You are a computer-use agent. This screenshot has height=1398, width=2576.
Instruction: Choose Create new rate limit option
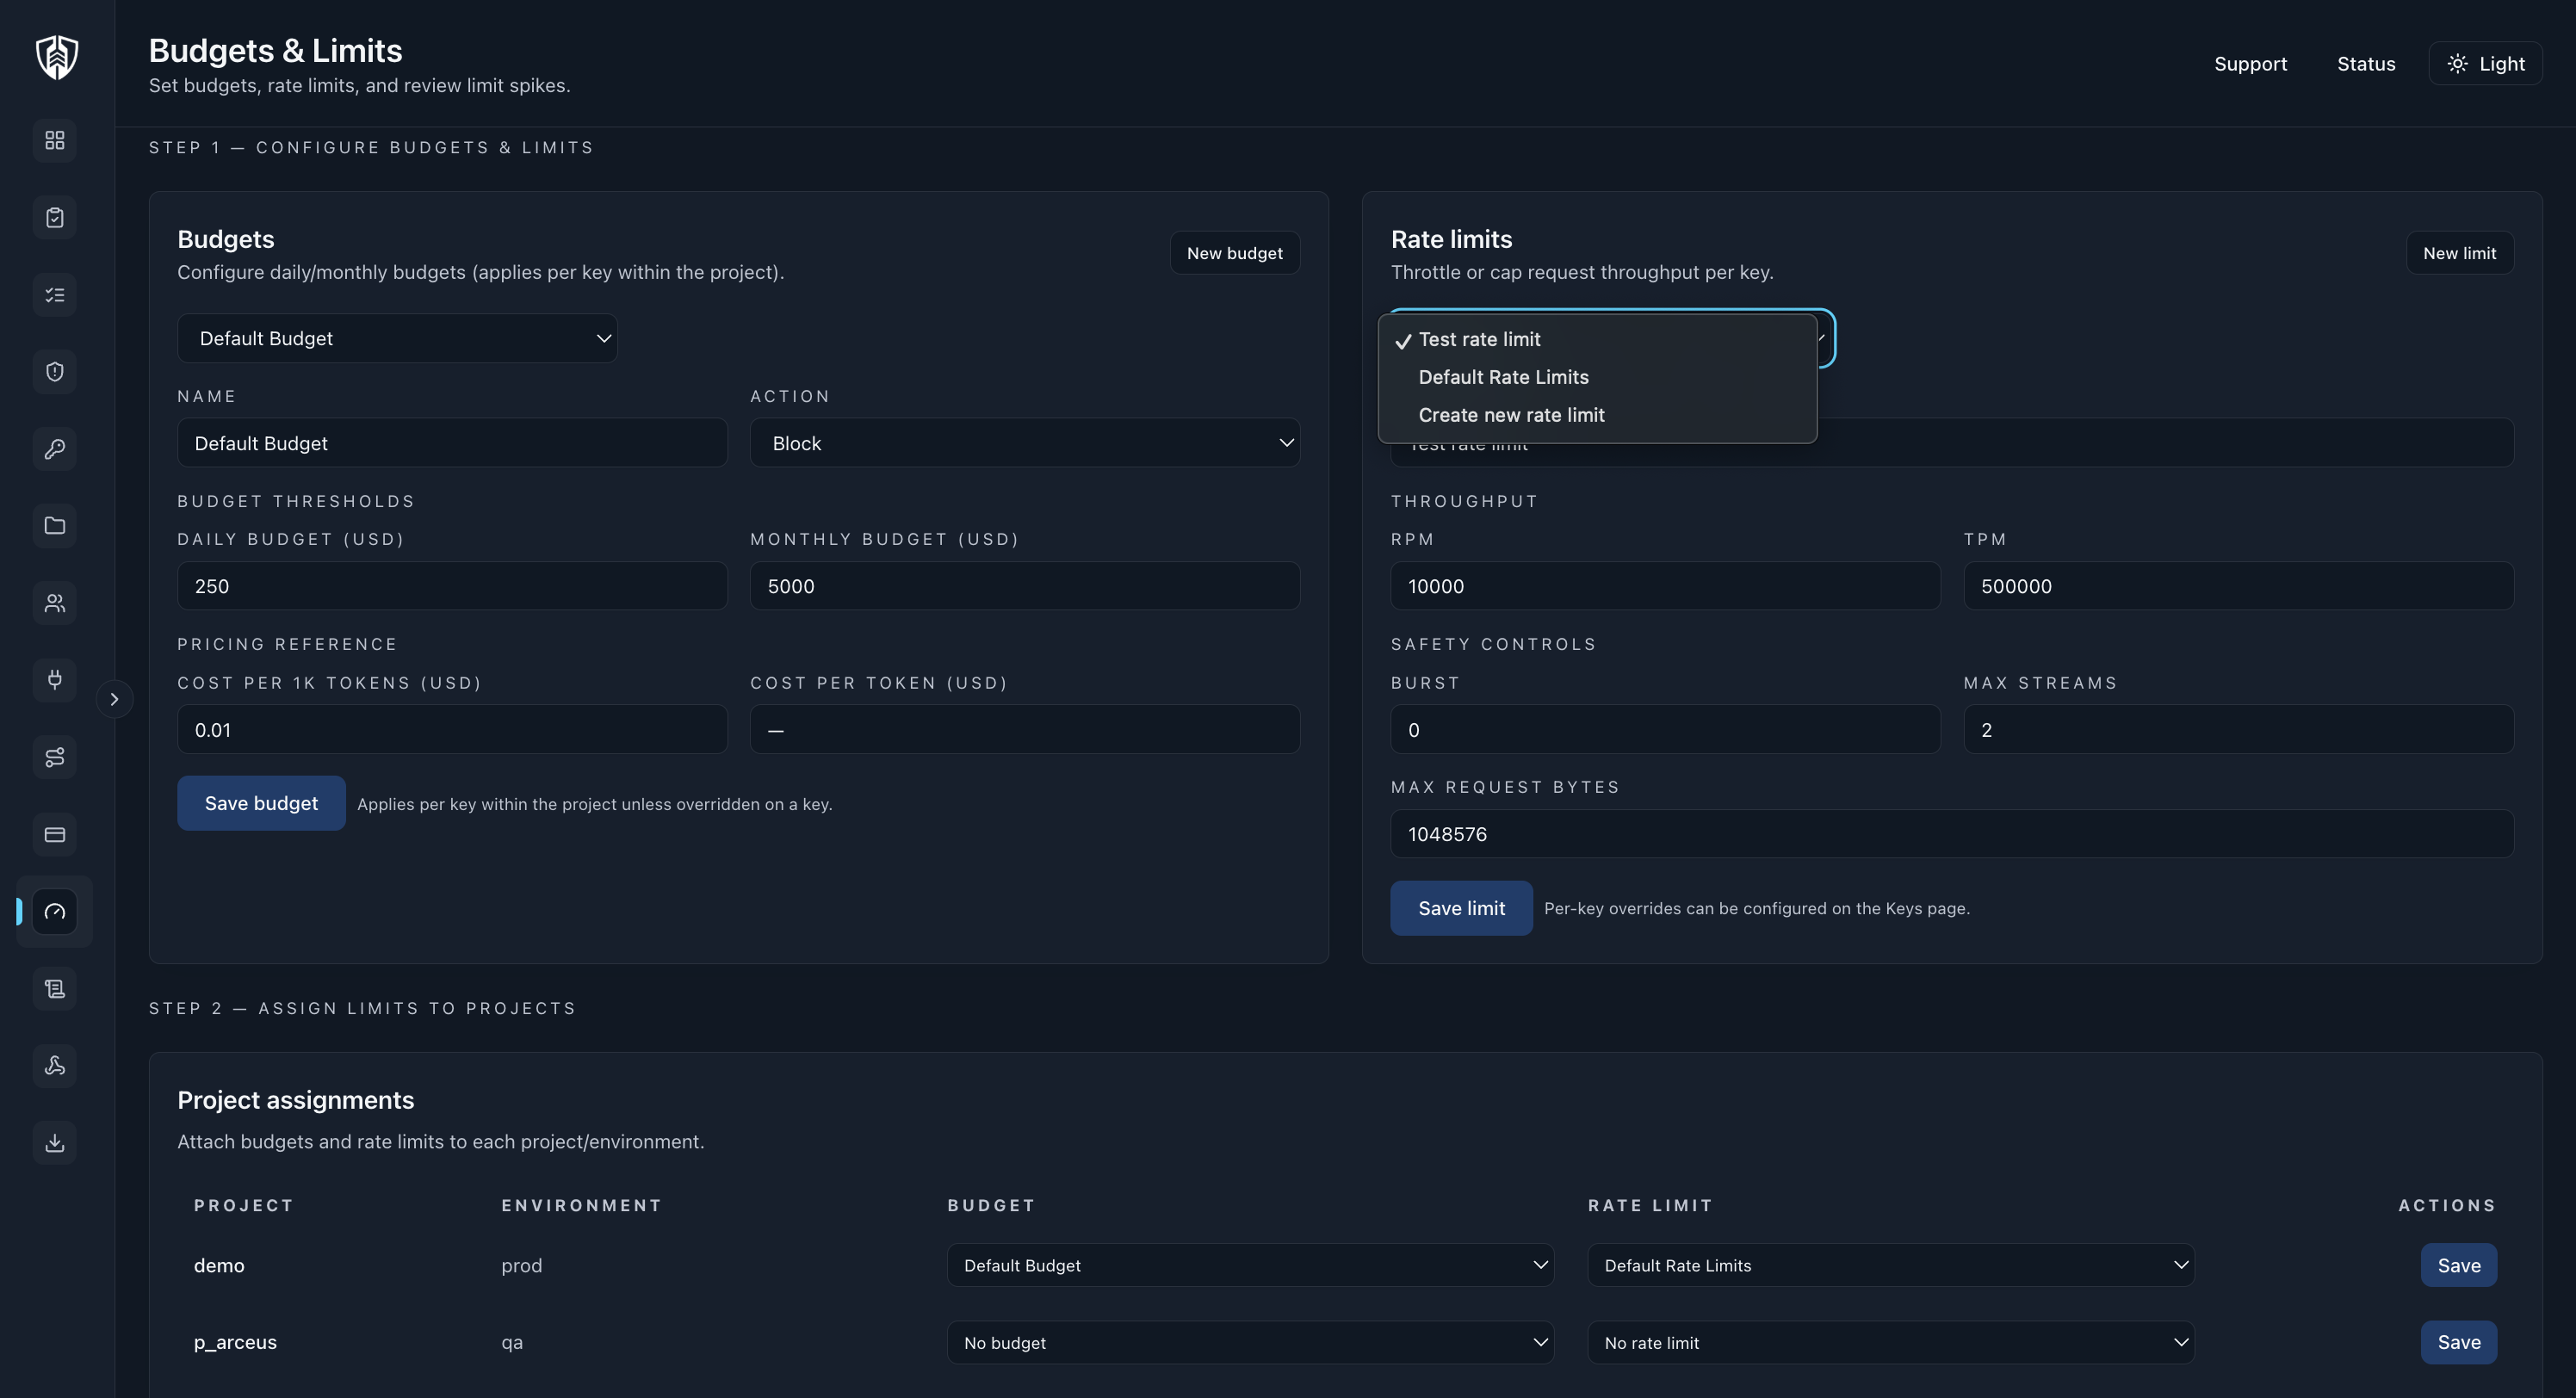click(1511, 414)
